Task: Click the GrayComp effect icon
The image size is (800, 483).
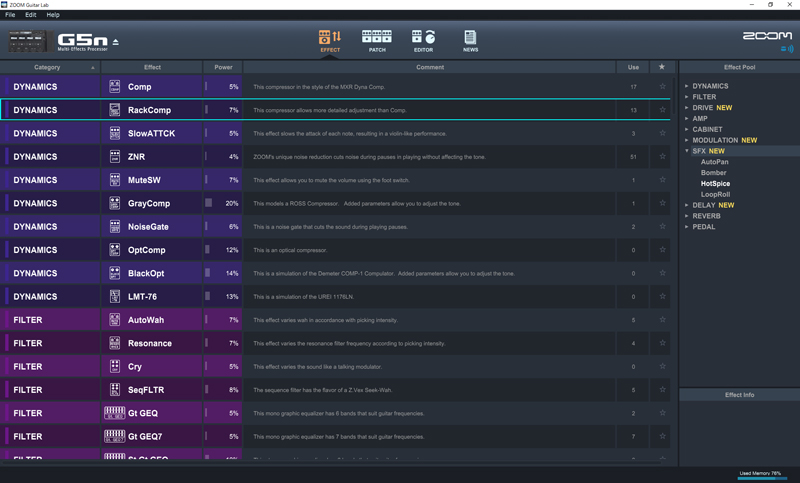Action: pyautogui.click(x=115, y=203)
